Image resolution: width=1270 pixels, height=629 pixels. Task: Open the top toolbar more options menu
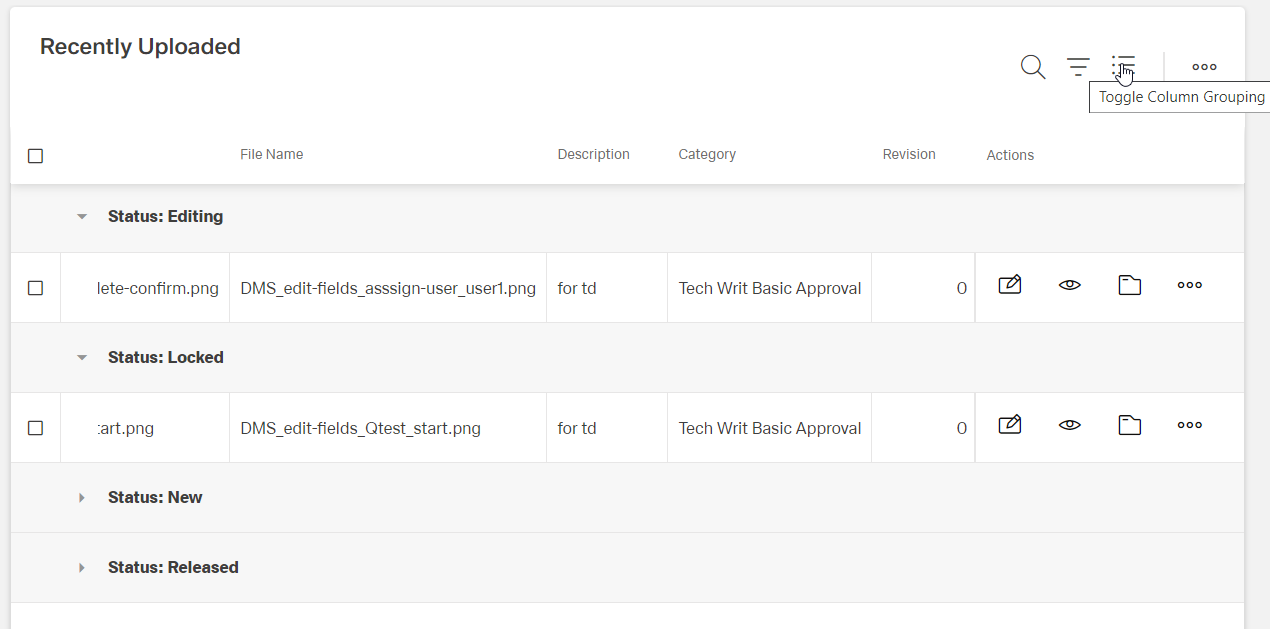(1204, 67)
